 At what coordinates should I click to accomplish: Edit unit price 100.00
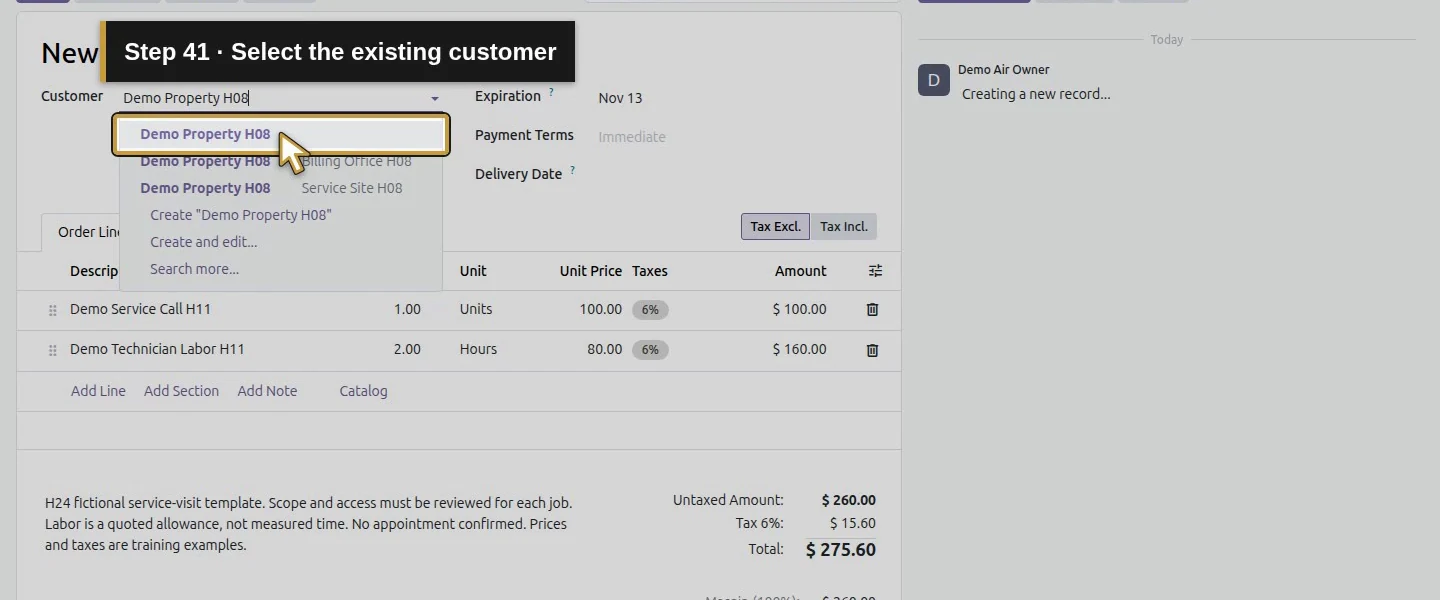click(x=600, y=309)
